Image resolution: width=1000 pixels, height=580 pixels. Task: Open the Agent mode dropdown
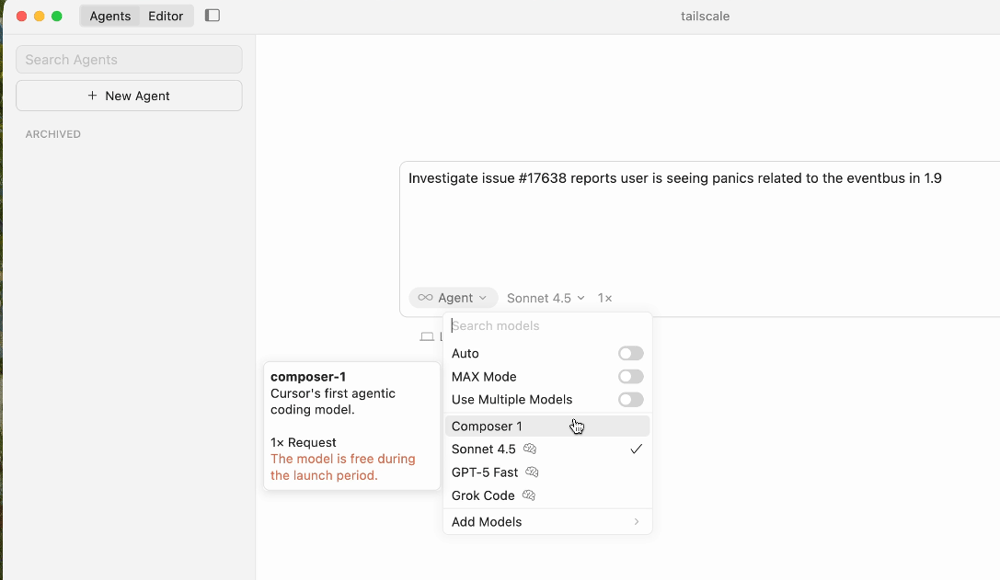(453, 298)
